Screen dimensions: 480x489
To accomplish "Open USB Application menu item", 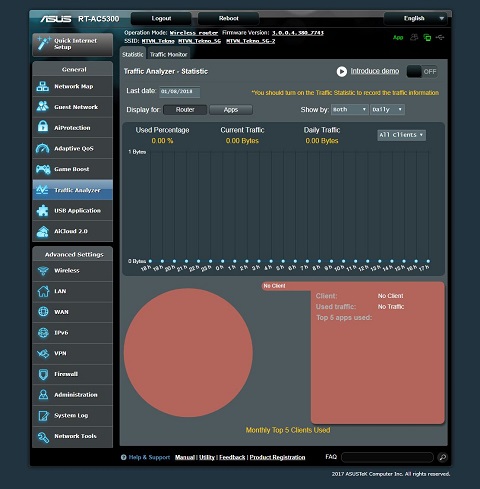I will (73, 210).
